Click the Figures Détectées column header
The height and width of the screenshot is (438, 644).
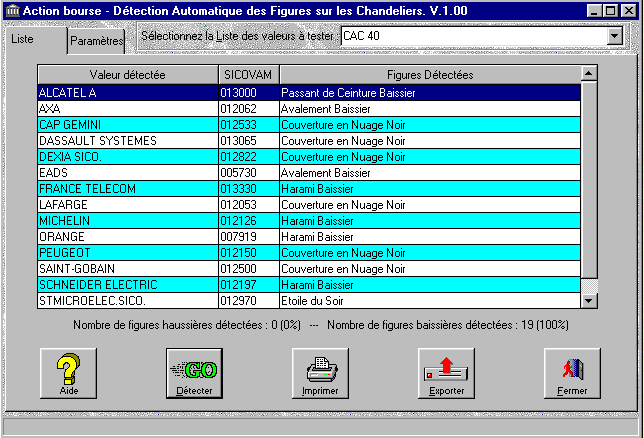coord(430,75)
